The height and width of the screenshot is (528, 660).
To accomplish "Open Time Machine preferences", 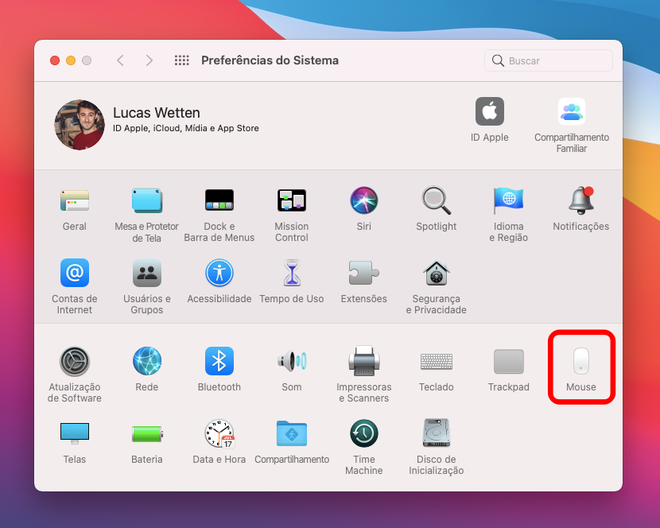I will click(x=364, y=433).
